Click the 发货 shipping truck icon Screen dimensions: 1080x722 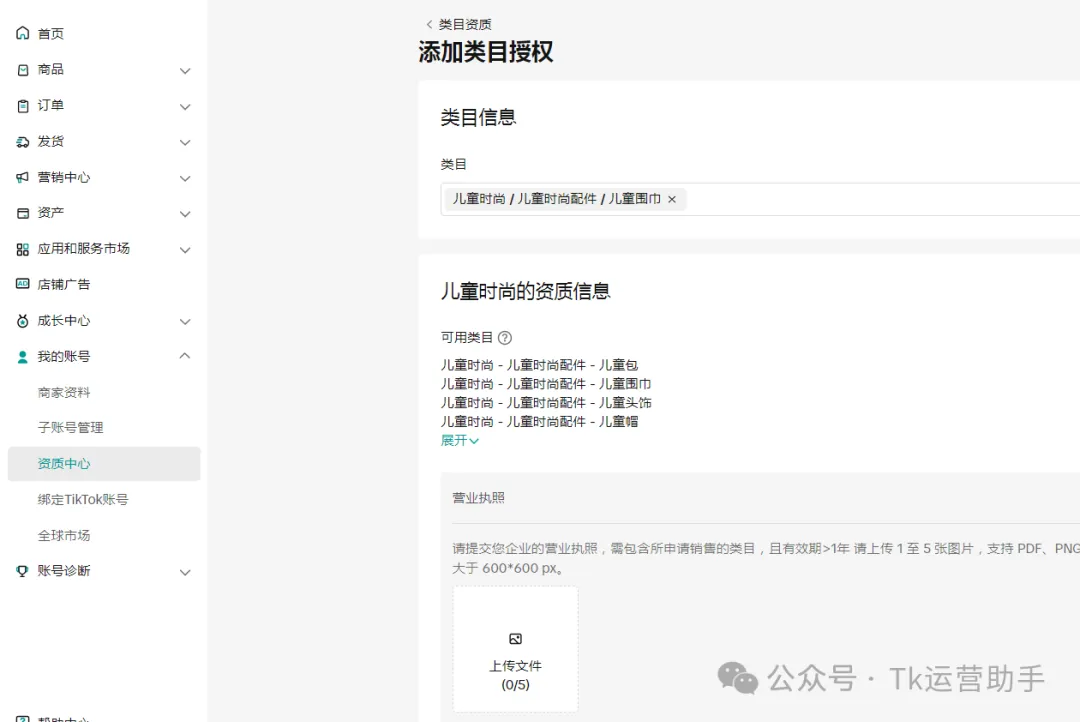pos(23,142)
